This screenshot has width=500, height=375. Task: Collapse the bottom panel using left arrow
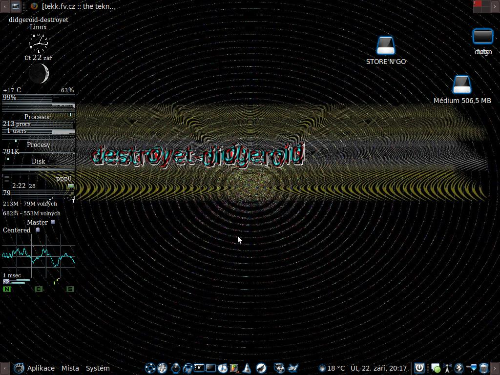[4, 368]
